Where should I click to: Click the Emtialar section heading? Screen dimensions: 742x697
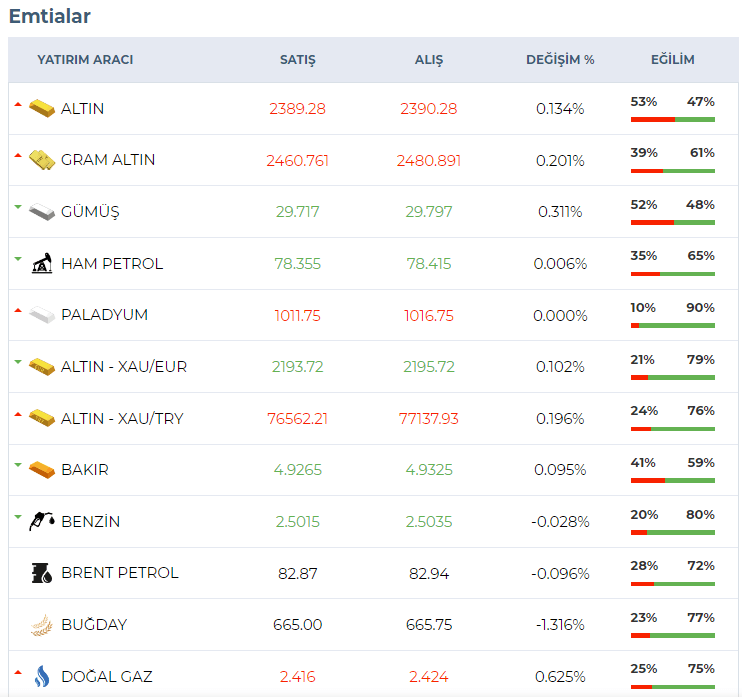click(x=49, y=16)
